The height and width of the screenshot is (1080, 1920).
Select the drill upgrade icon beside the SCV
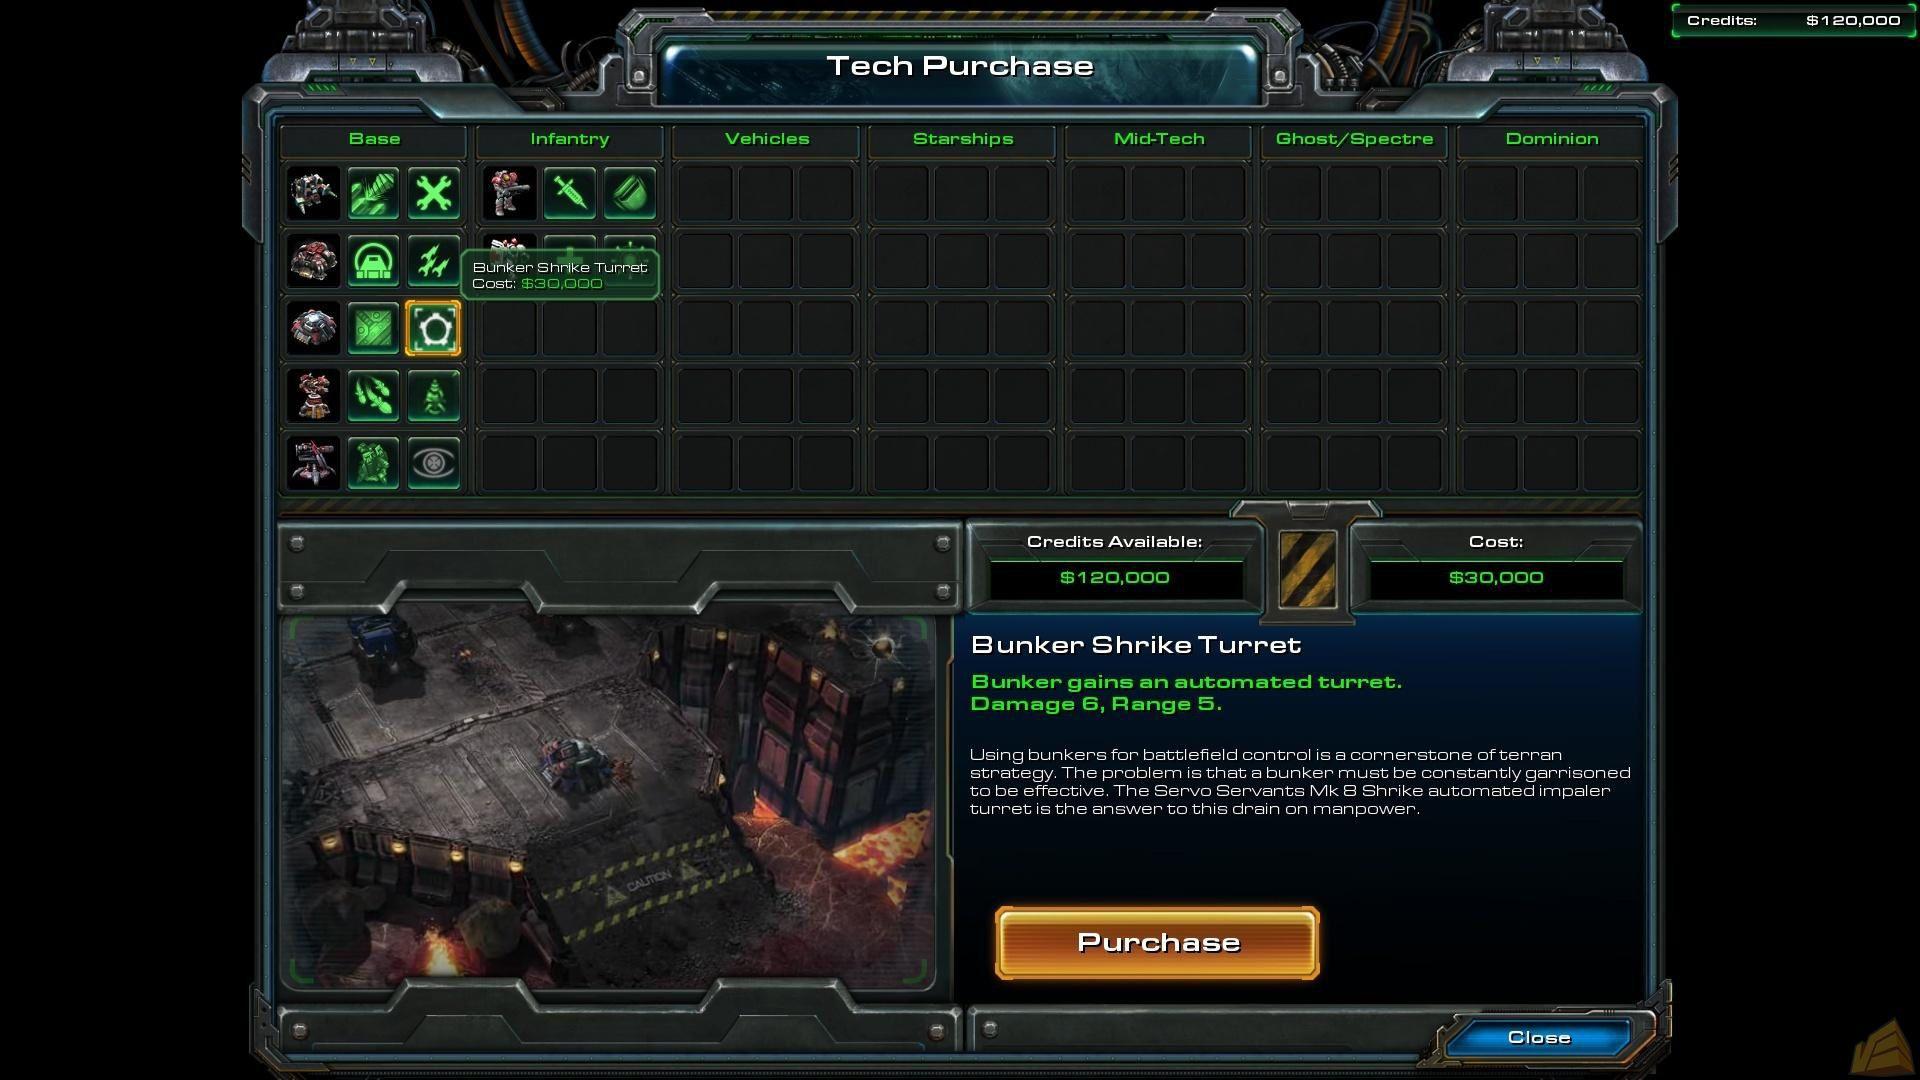click(373, 193)
